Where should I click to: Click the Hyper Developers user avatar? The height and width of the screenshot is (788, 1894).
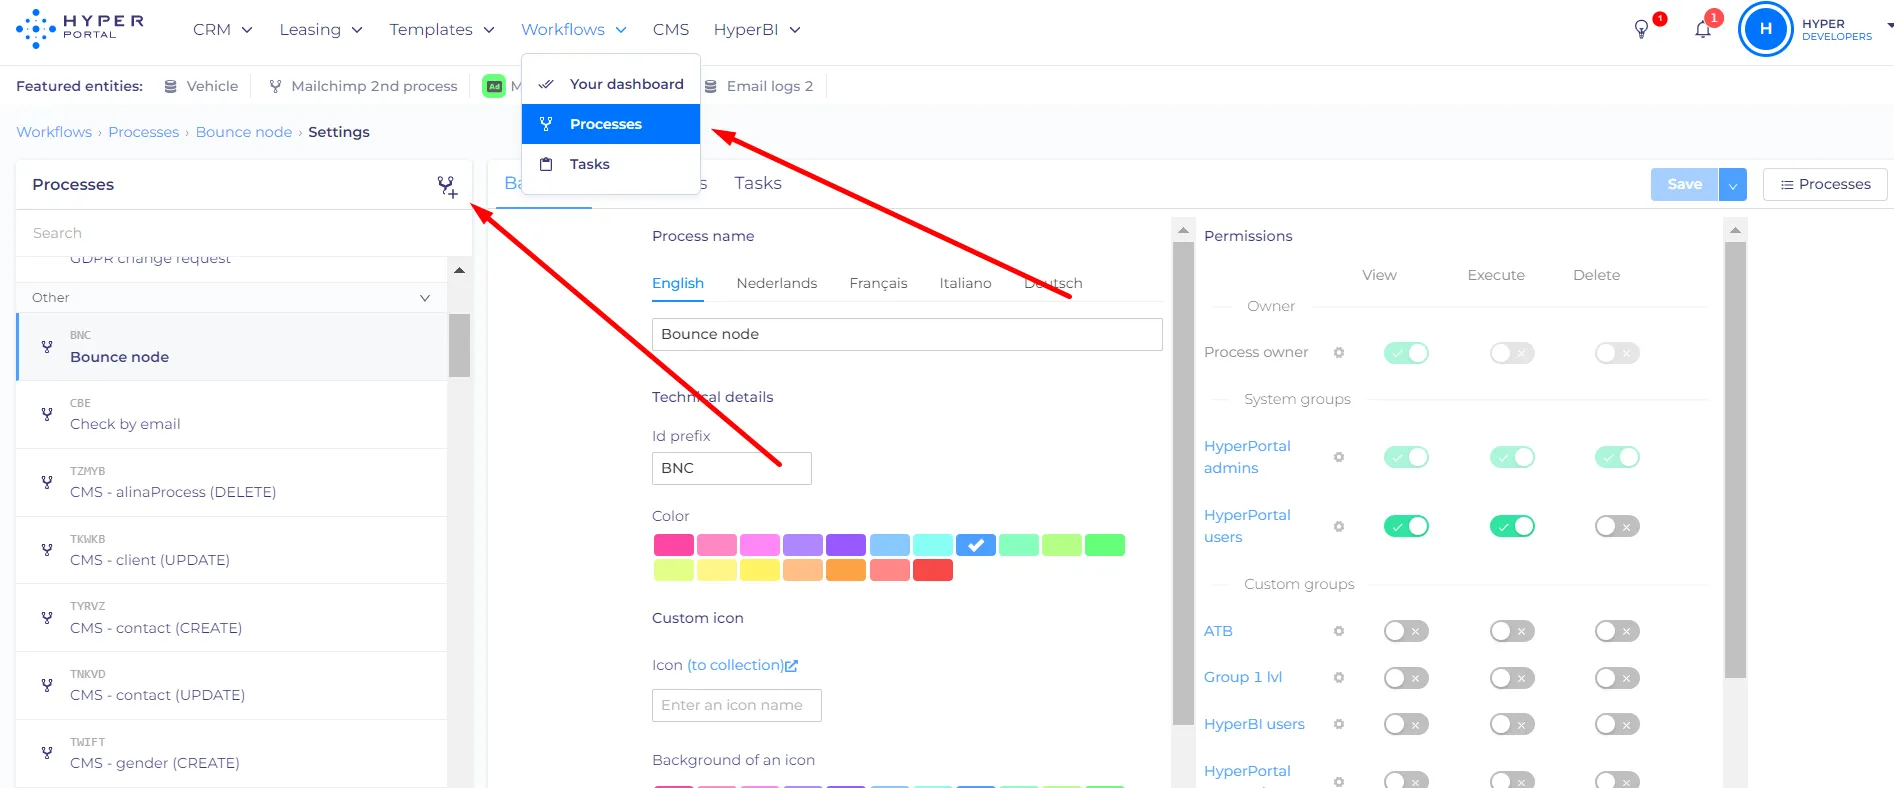pyautogui.click(x=1766, y=29)
